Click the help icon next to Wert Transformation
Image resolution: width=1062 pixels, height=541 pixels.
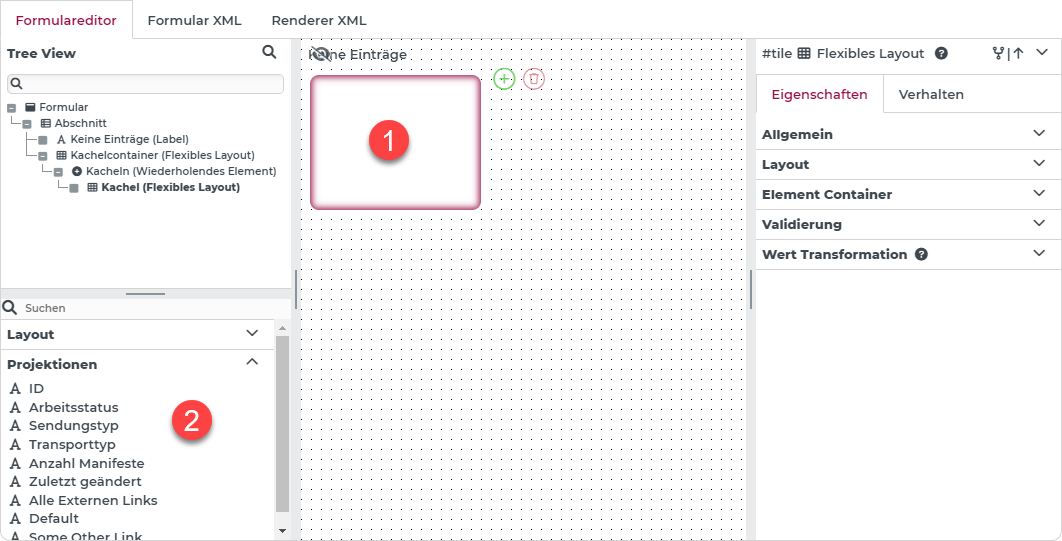tap(921, 254)
